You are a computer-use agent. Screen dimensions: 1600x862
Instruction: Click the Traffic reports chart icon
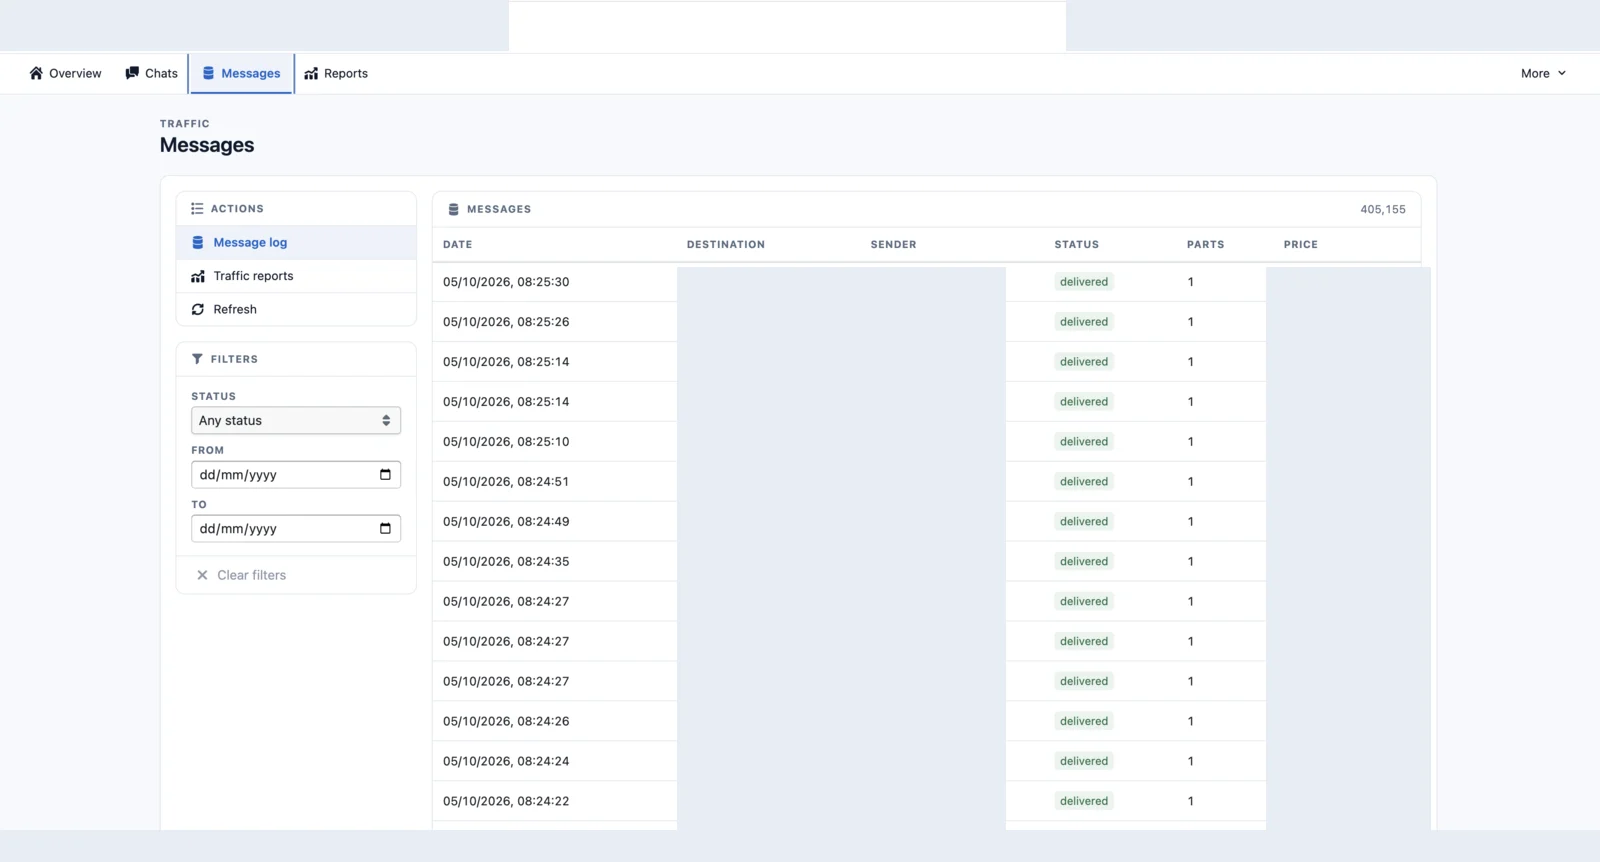click(198, 276)
